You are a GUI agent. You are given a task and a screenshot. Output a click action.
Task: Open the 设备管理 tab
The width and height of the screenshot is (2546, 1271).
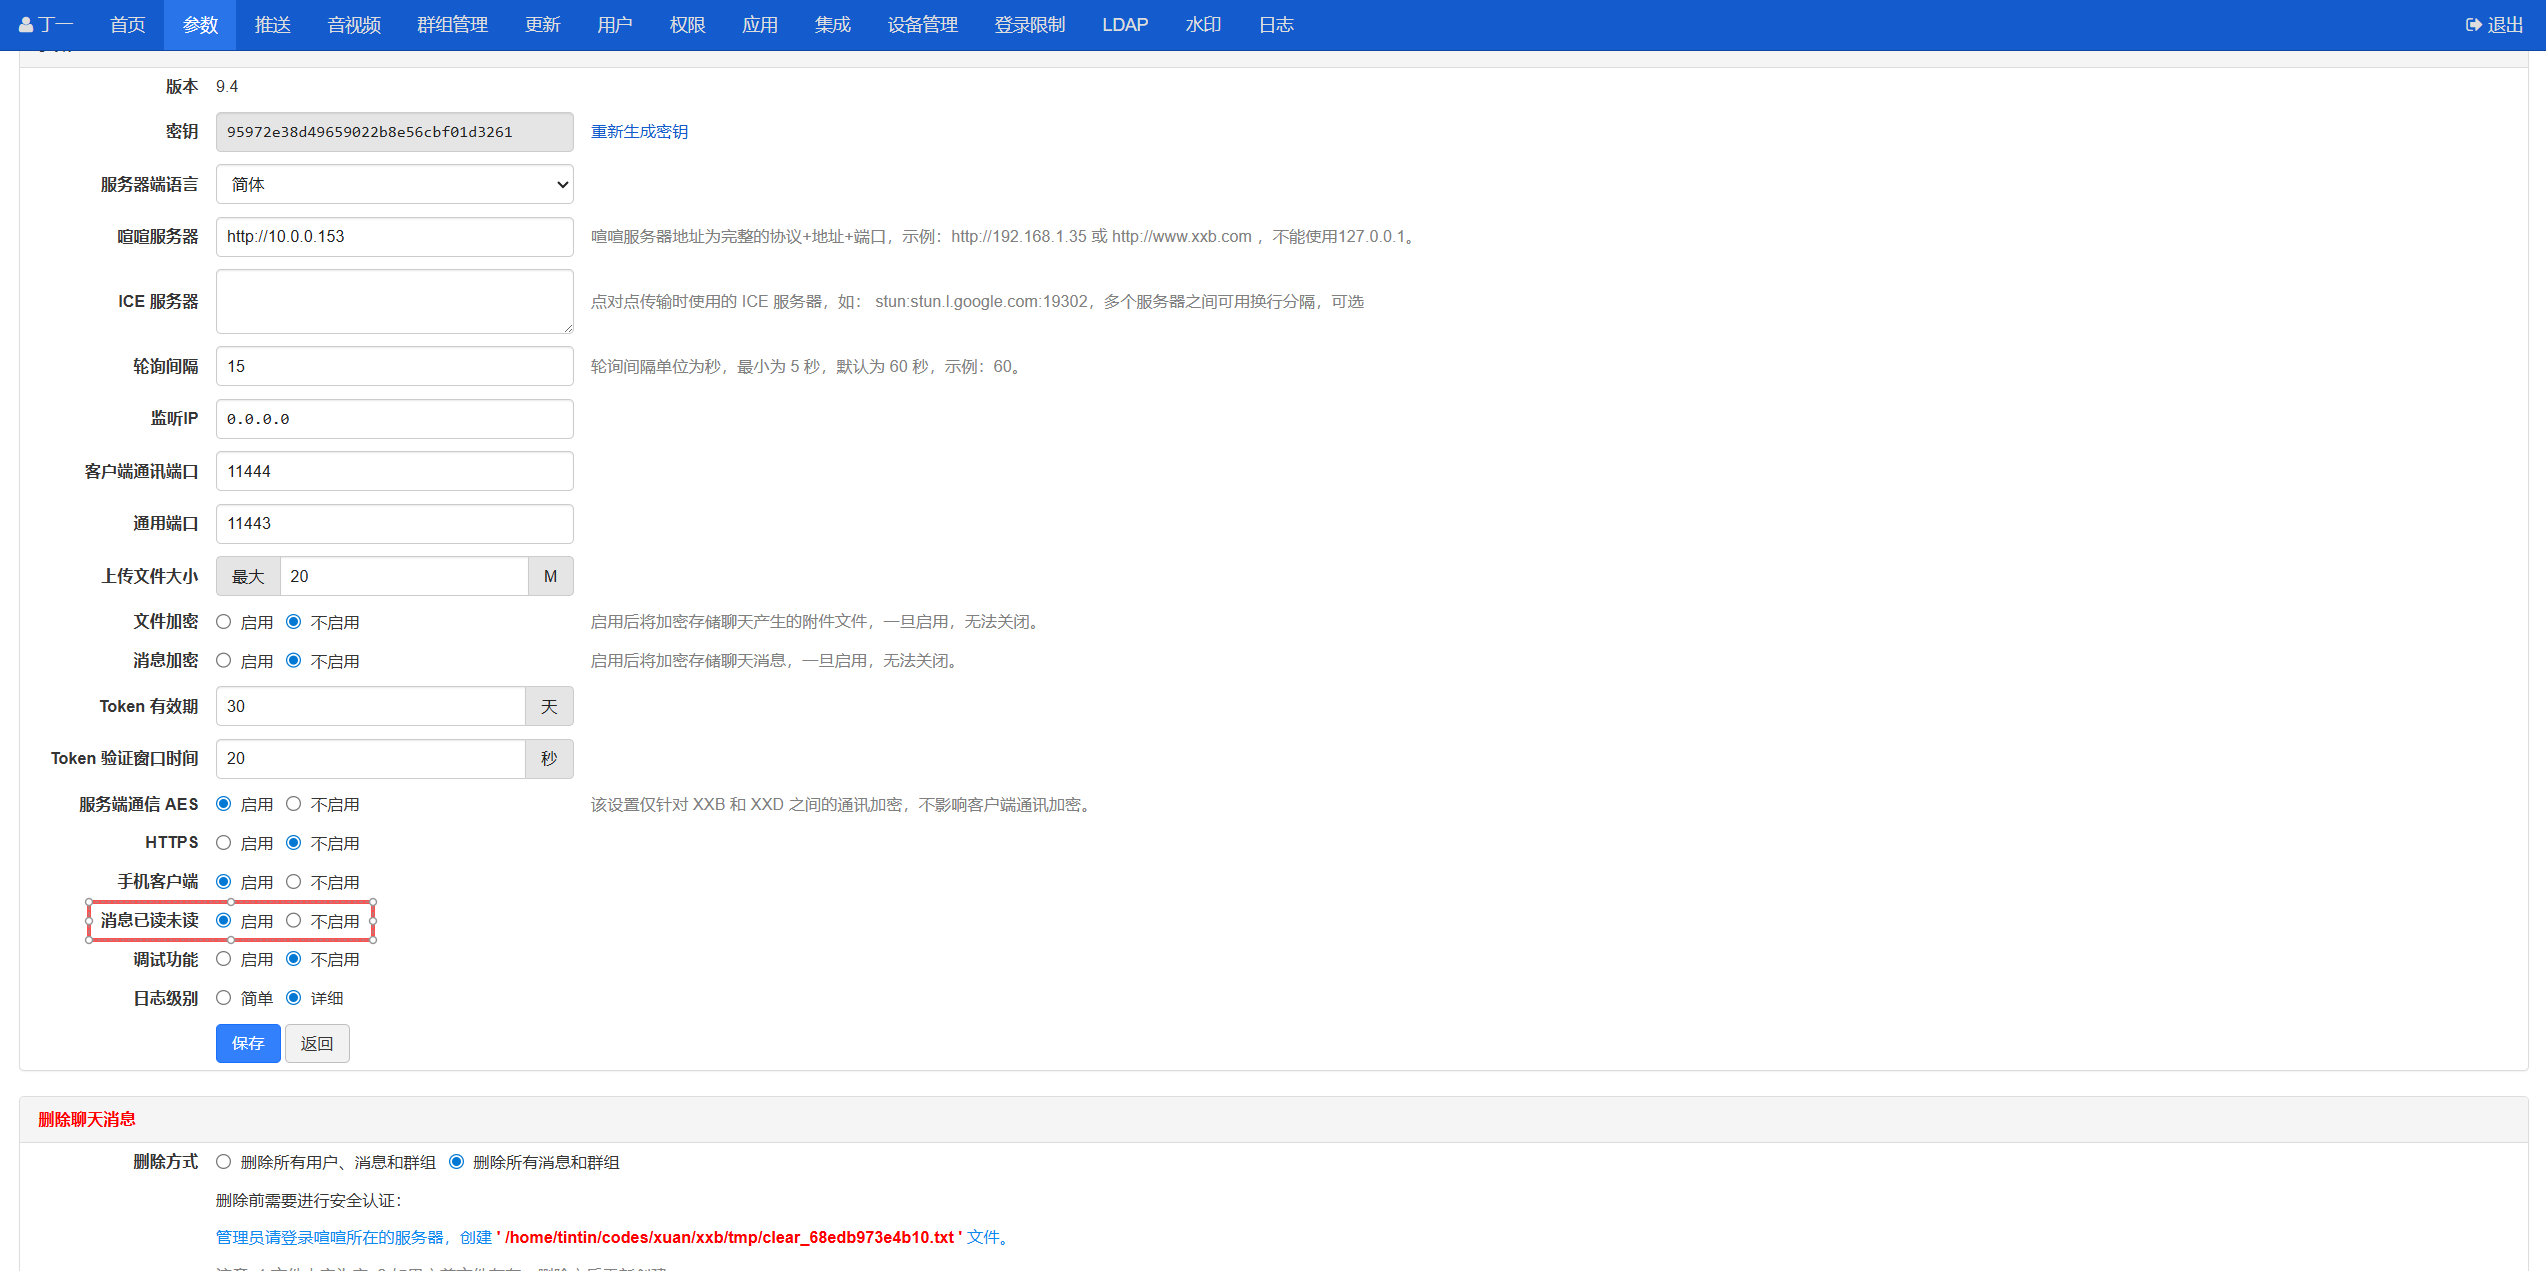[x=922, y=25]
